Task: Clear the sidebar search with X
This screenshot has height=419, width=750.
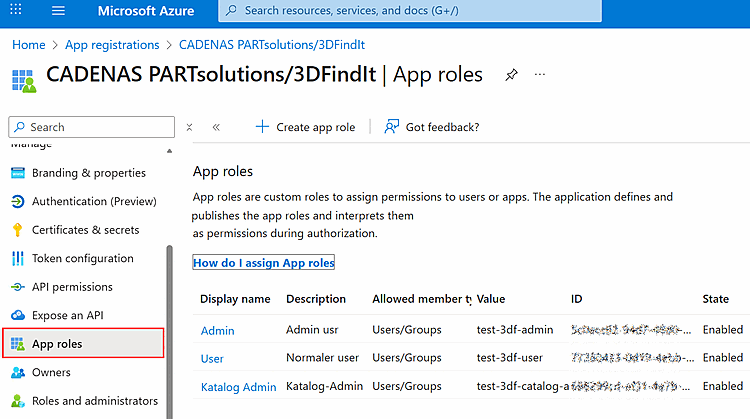Action: pos(189,127)
